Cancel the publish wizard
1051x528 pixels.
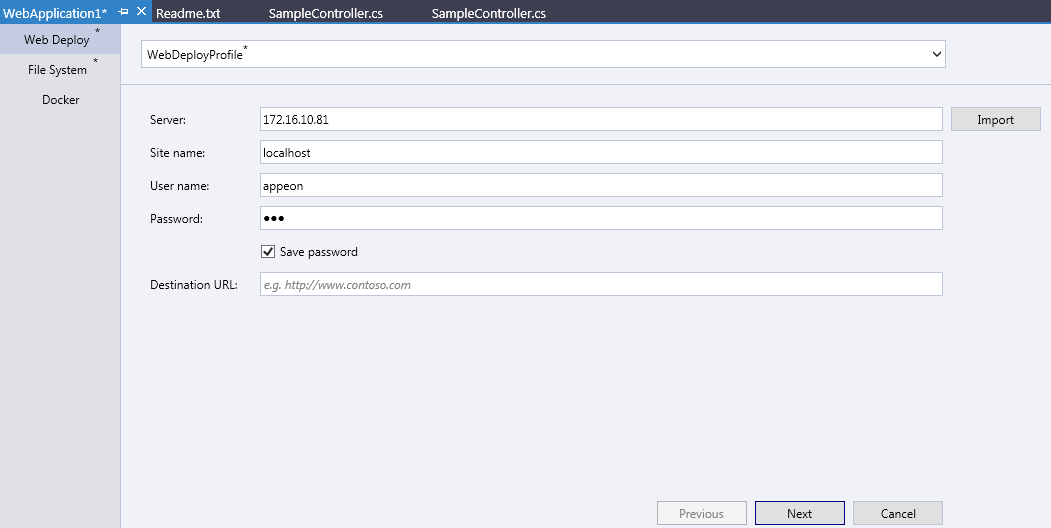[897, 513]
